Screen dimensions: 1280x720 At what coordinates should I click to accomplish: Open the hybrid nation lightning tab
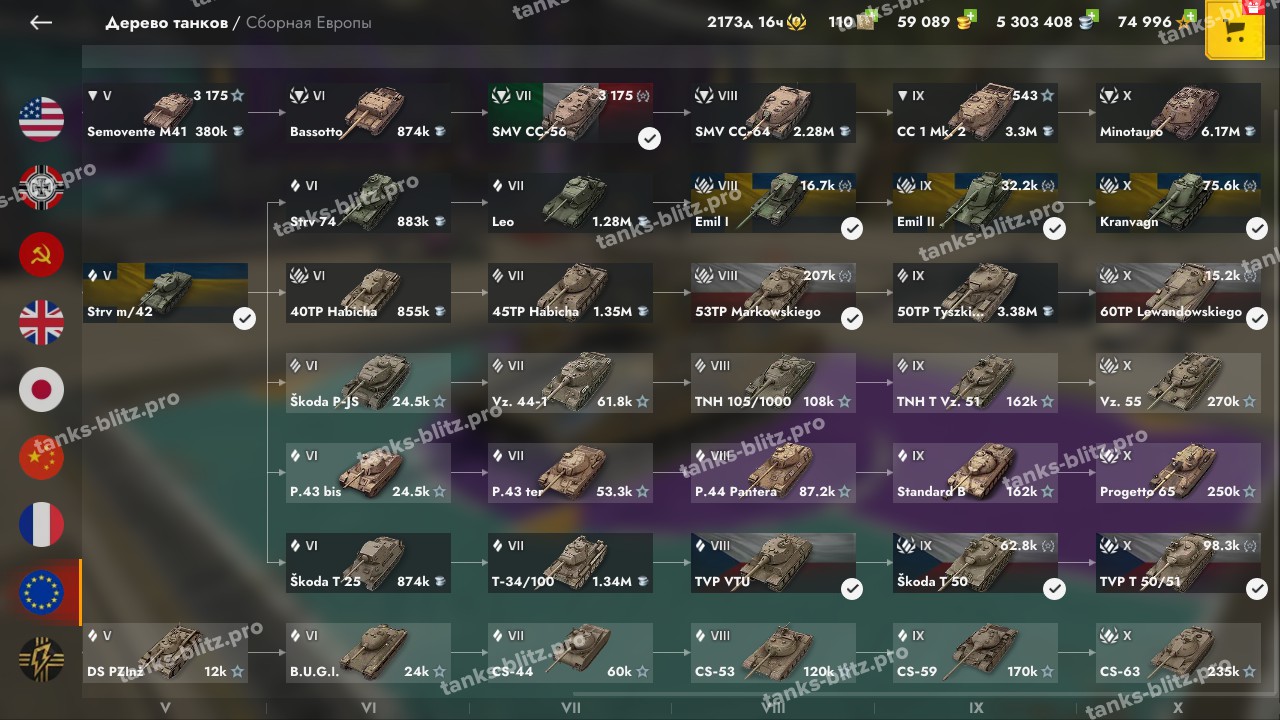coord(41,660)
